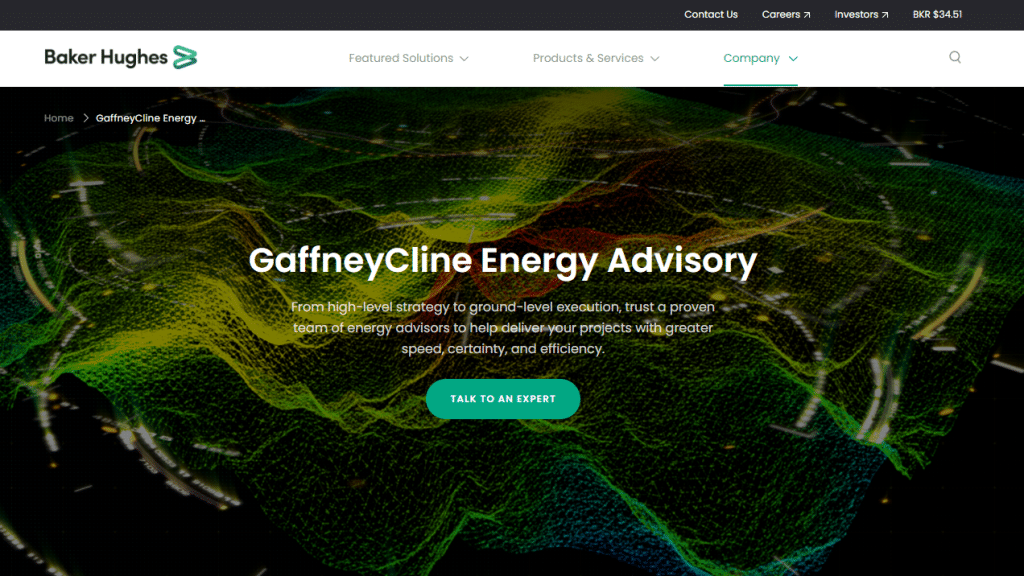Image resolution: width=1024 pixels, height=576 pixels.
Task: Open the search magnifier icon
Action: 955,57
